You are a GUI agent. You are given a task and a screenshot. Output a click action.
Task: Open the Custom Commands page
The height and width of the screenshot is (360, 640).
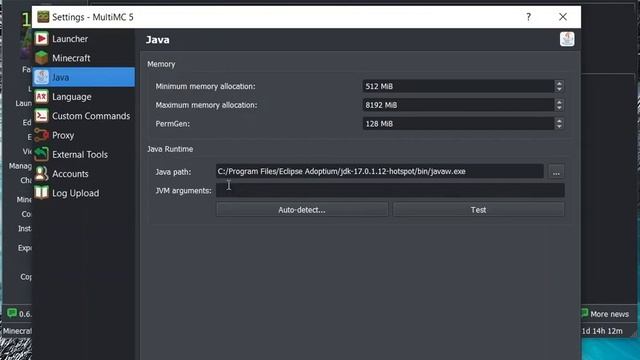click(x=84, y=116)
